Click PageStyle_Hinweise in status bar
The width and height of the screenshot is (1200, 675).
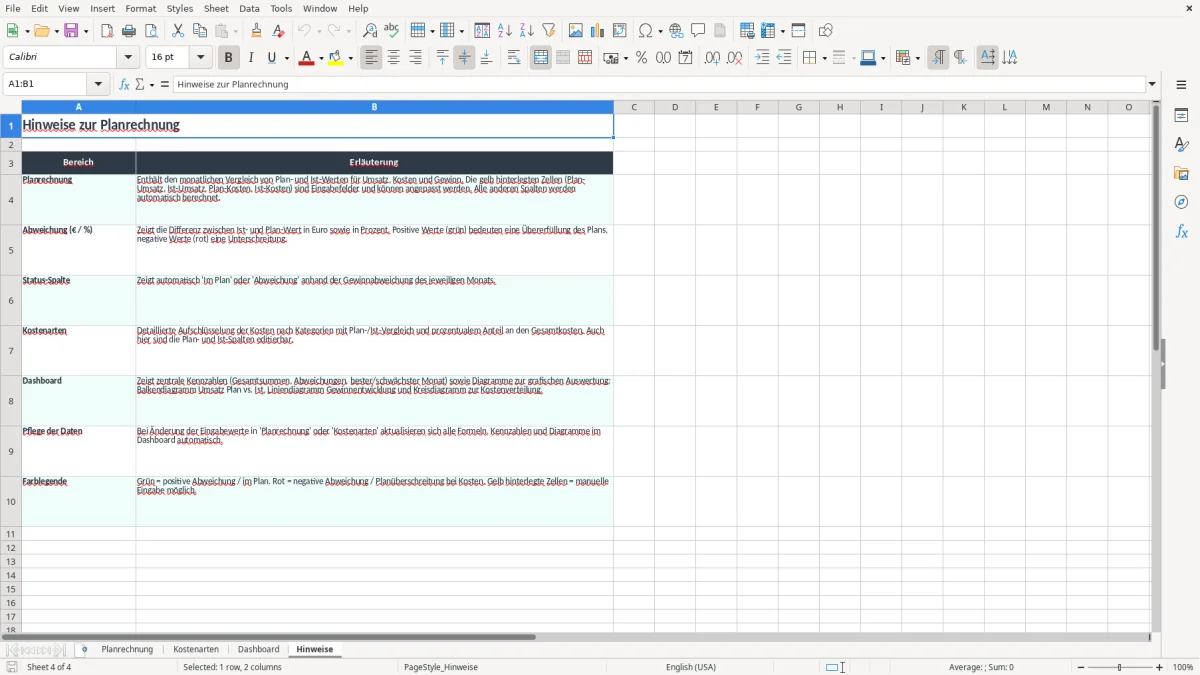click(x=441, y=667)
